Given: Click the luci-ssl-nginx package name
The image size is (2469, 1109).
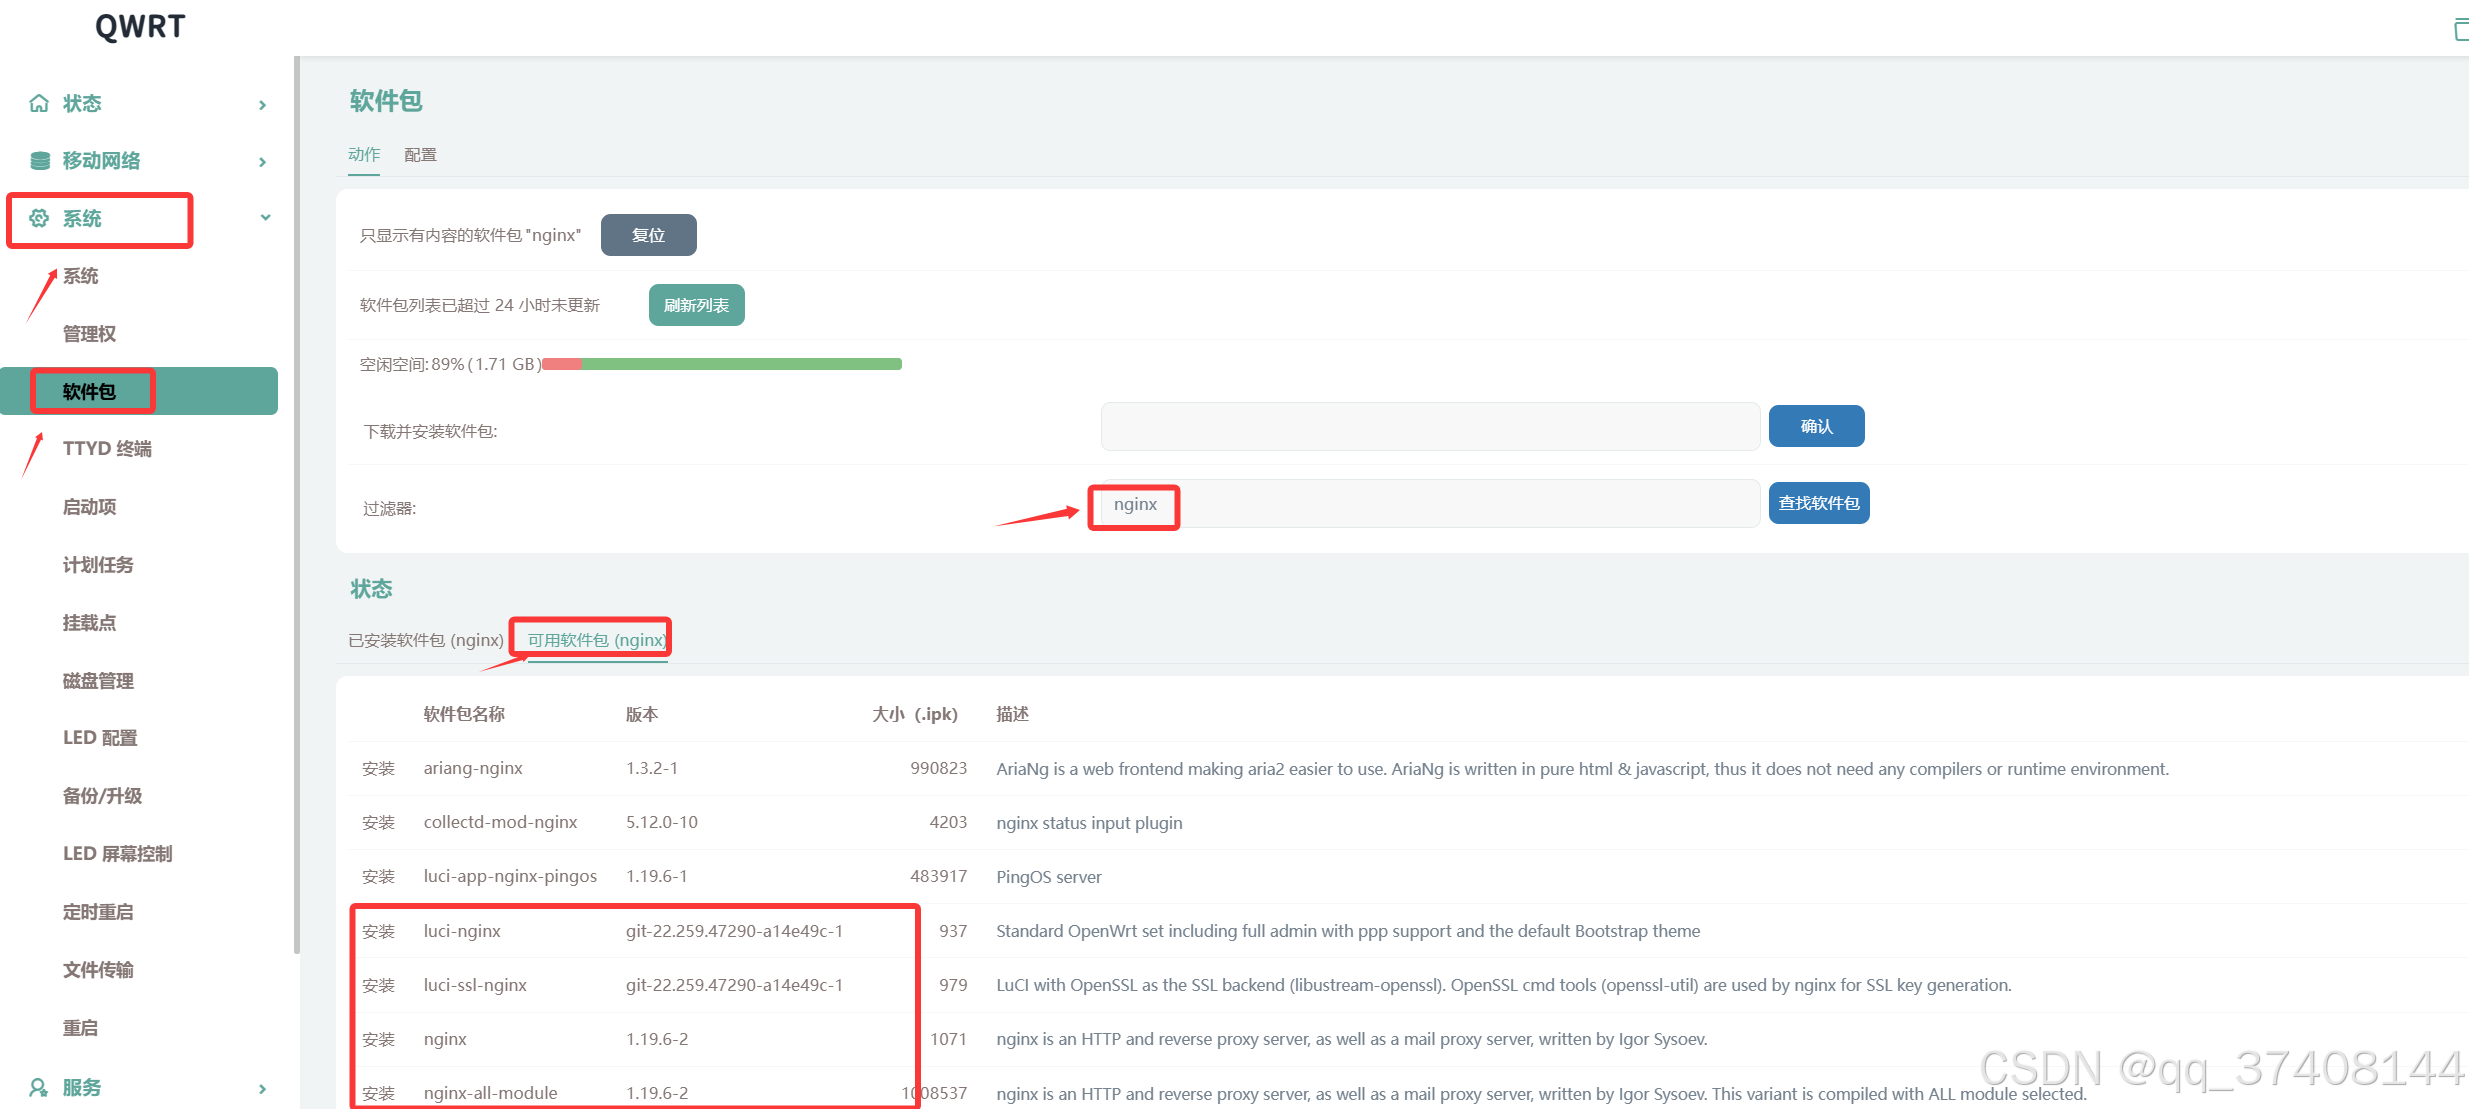Looking at the screenshot, I should click(x=475, y=985).
